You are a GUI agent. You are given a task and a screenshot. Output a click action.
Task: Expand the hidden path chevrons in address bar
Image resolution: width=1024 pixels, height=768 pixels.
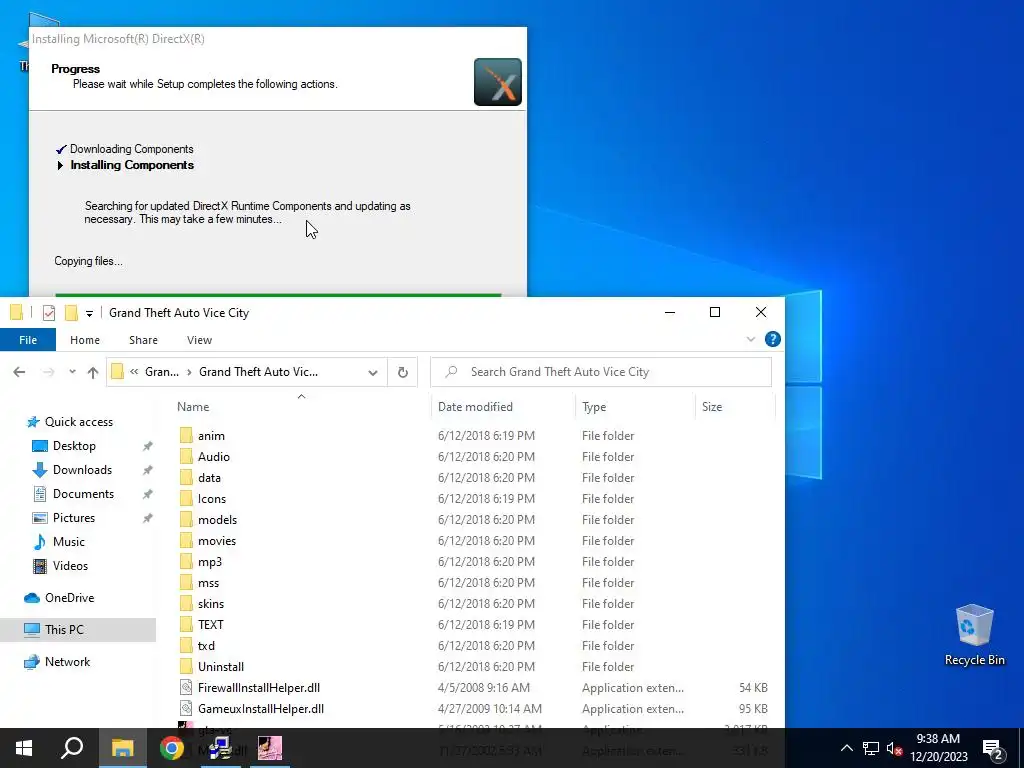click(x=134, y=372)
